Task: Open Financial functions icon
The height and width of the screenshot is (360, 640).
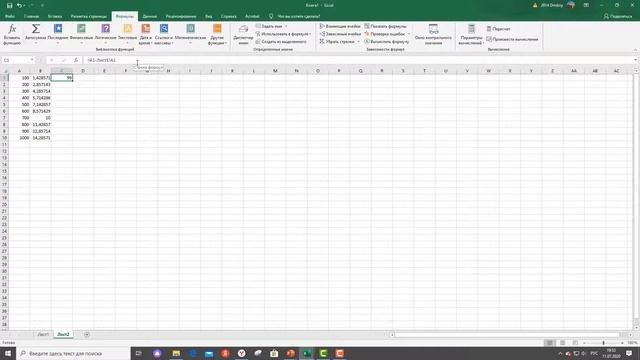Action: pyautogui.click(x=81, y=28)
